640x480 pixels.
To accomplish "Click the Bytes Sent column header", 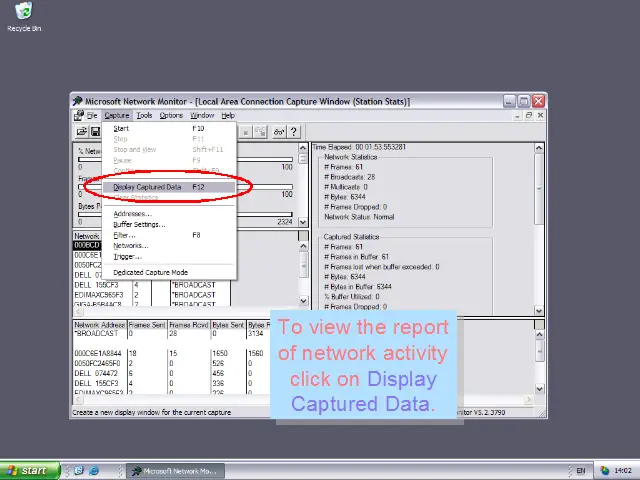I will (x=228, y=325).
